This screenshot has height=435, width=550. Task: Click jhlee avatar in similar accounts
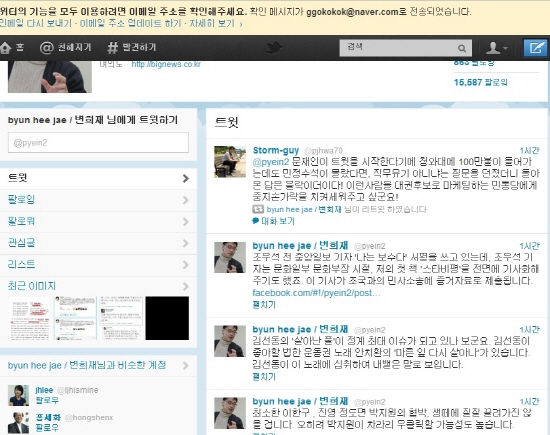pyautogui.click(x=19, y=395)
